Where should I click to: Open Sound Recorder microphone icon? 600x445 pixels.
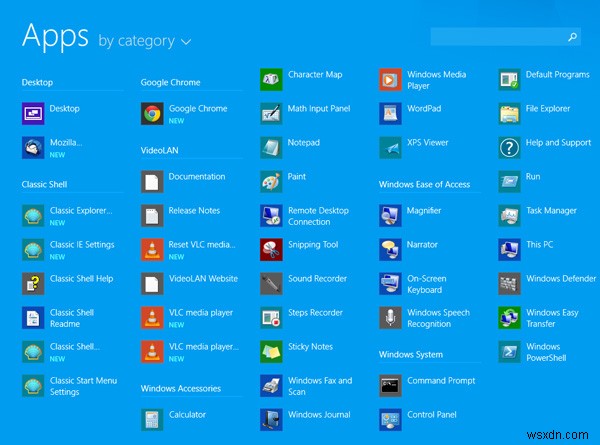click(x=271, y=284)
